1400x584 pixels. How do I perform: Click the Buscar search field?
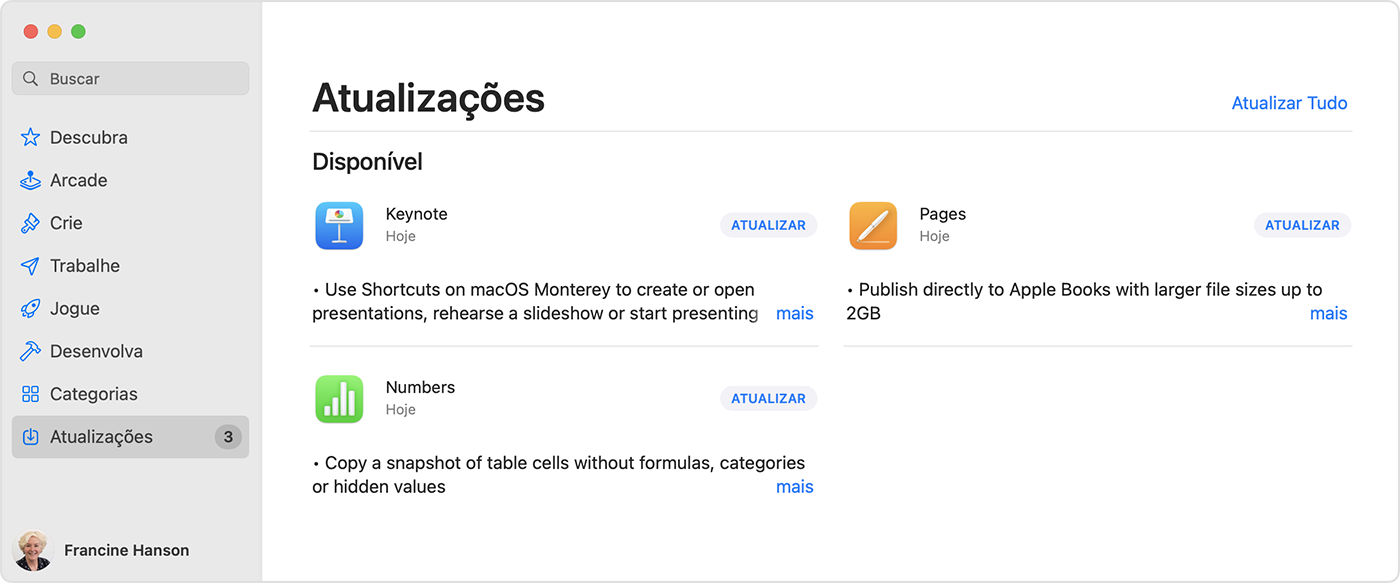130,79
